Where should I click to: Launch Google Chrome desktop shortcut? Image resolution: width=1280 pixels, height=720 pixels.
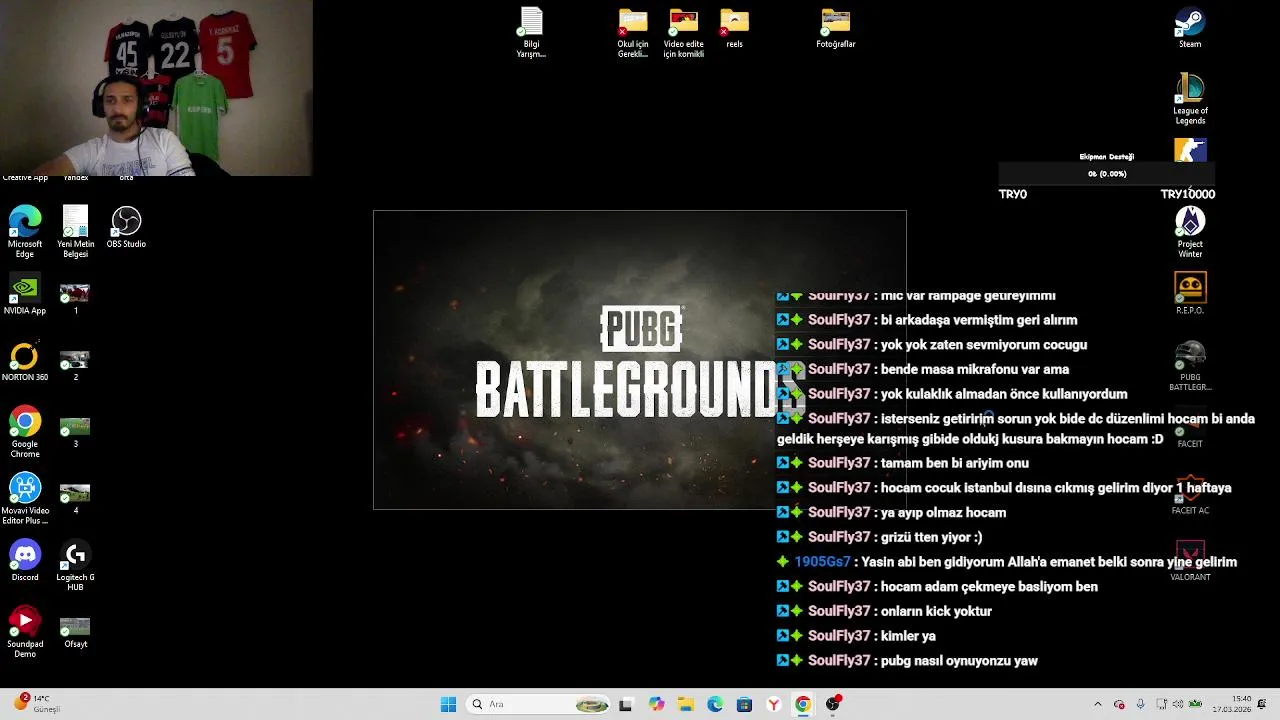tap(25, 432)
